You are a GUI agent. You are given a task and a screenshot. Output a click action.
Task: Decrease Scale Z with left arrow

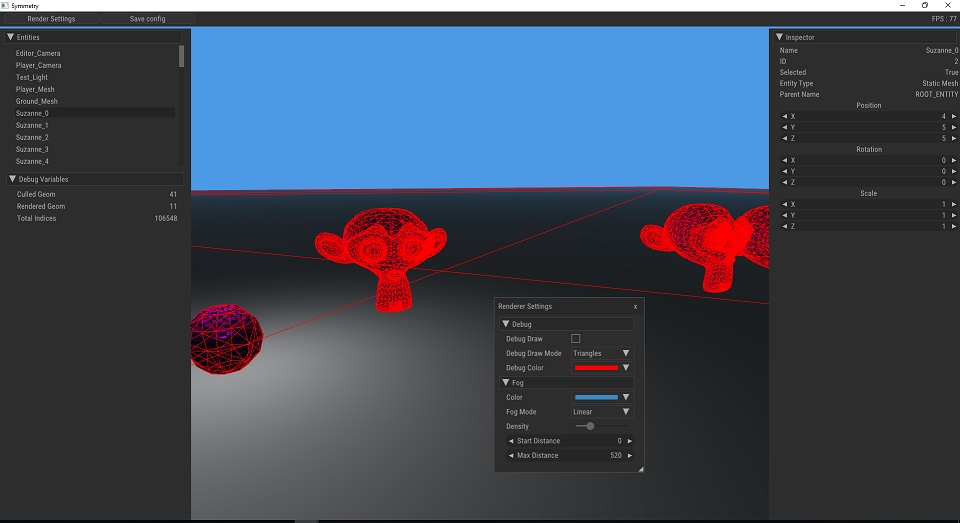pos(784,227)
